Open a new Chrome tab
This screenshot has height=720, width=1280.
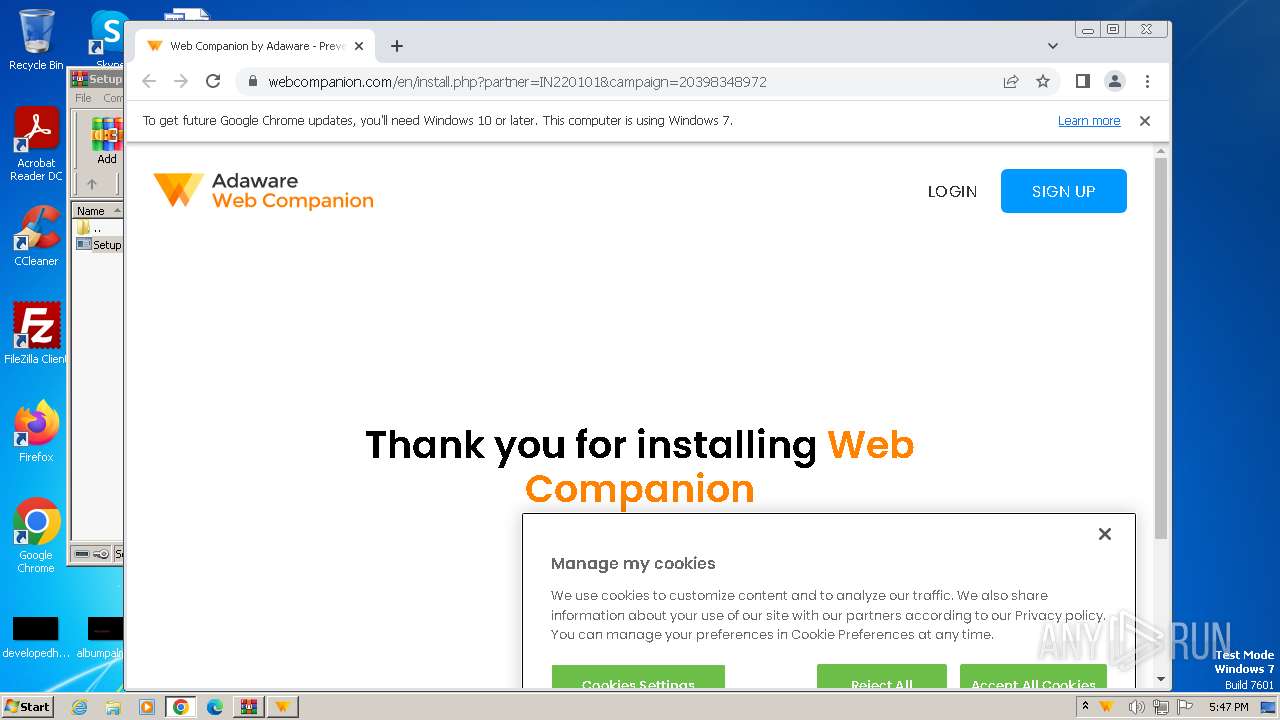397,46
